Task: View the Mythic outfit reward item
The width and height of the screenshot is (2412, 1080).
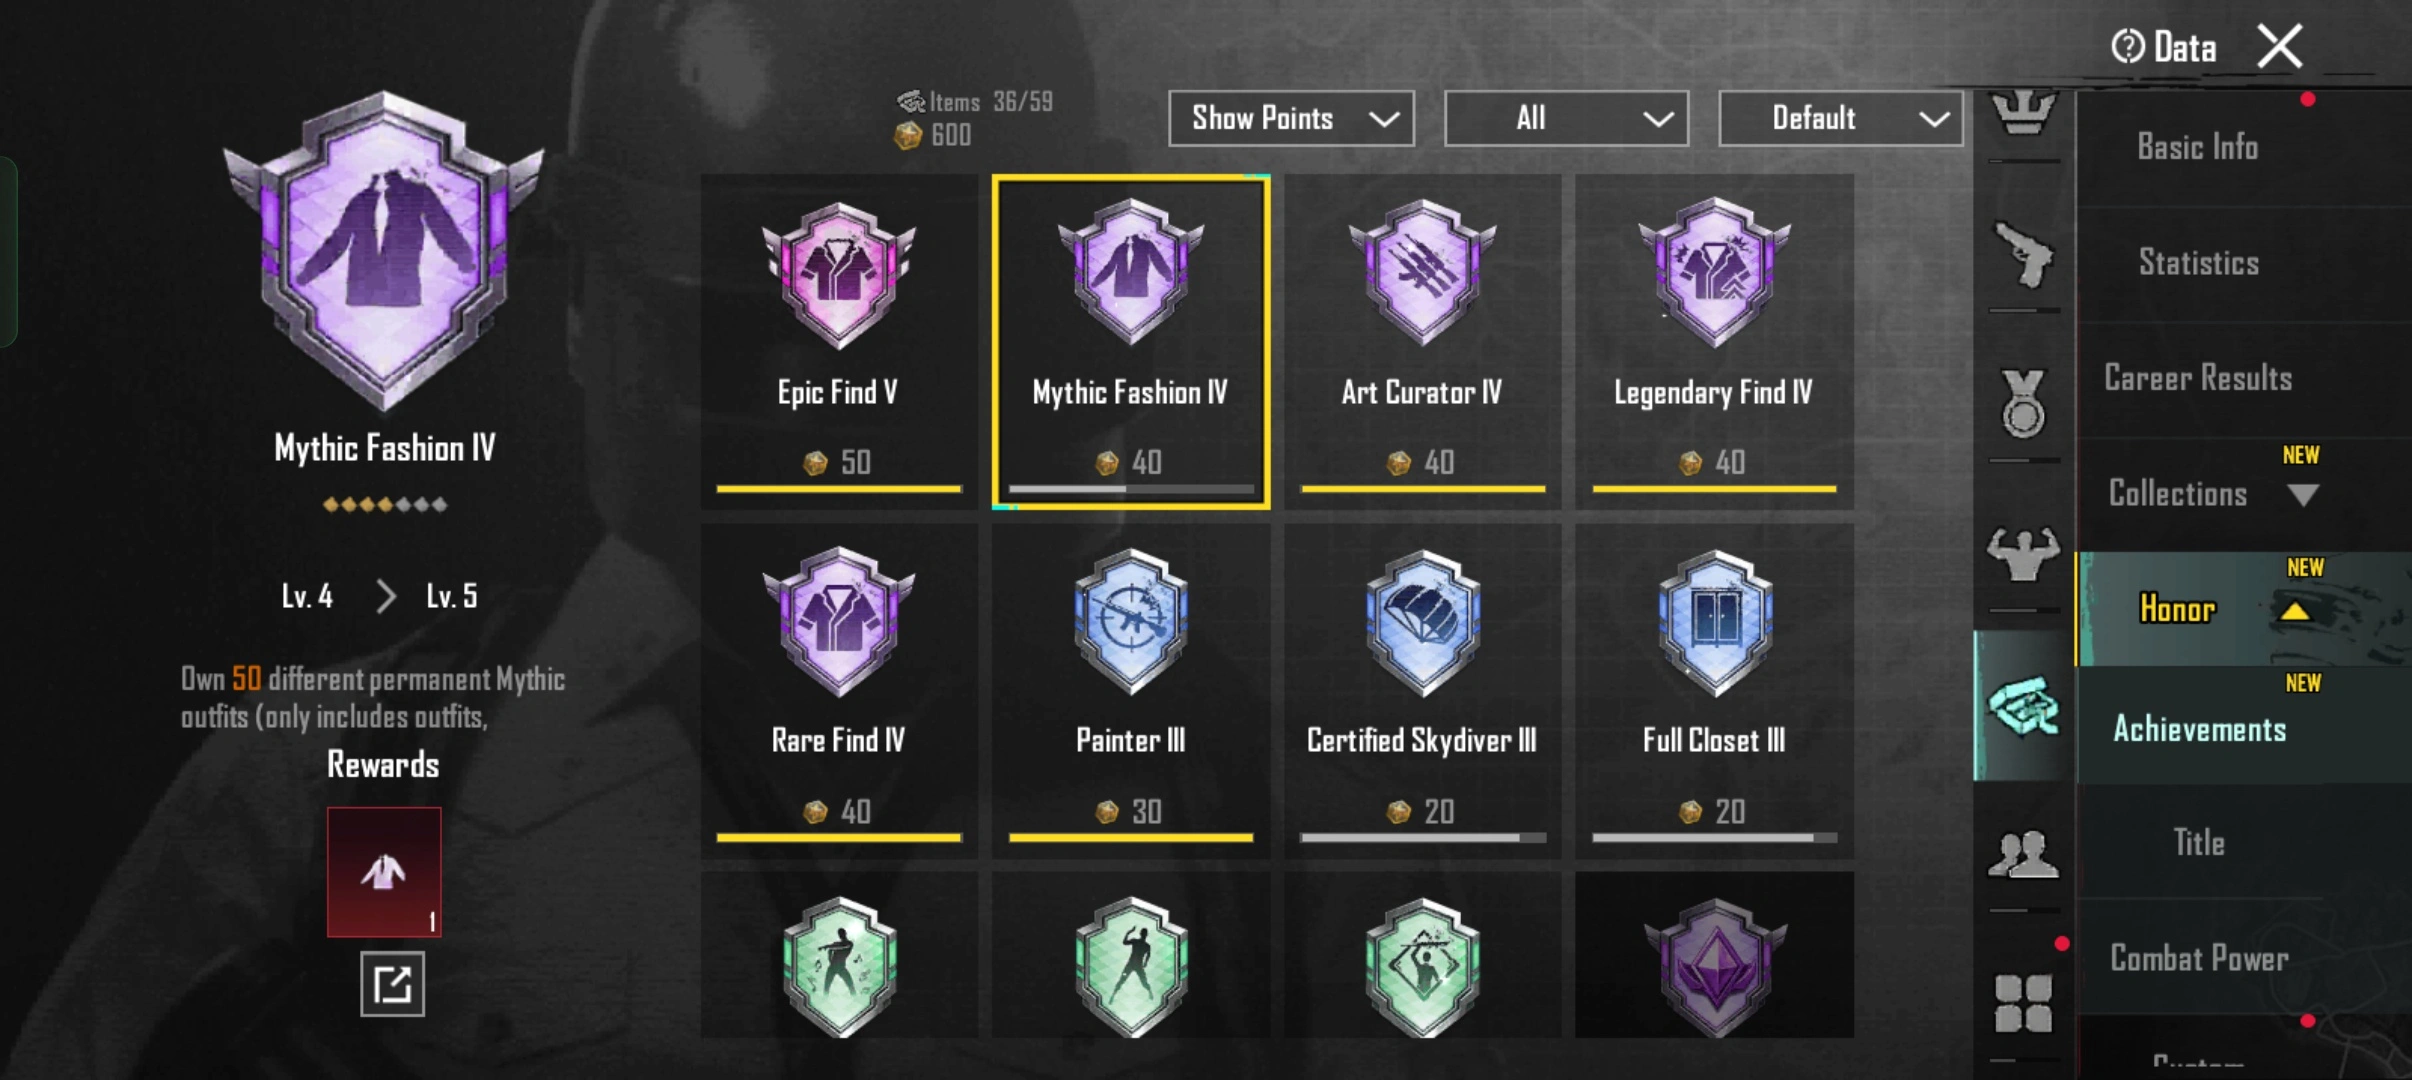Action: click(384, 872)
